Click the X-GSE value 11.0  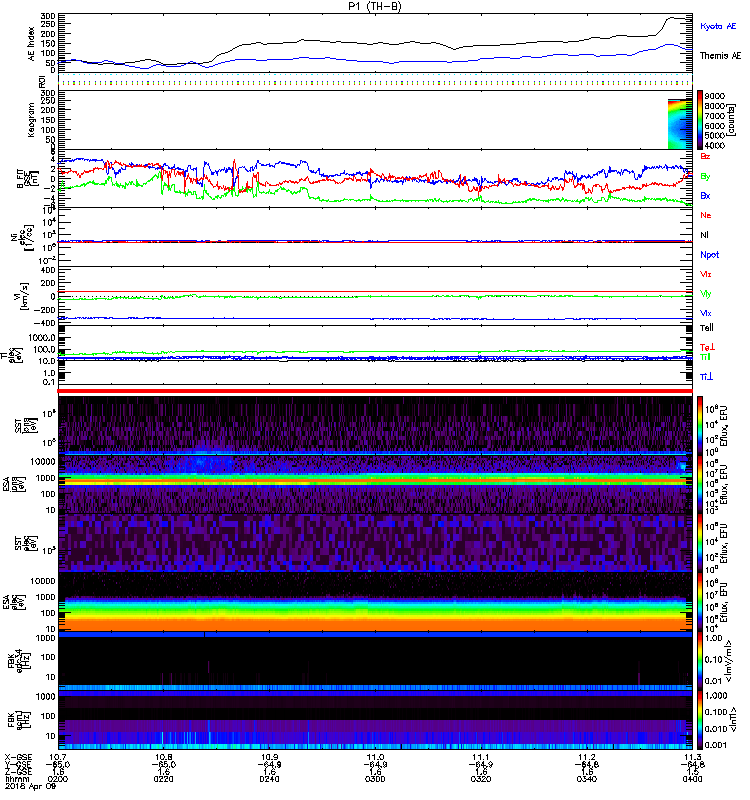point(375,757)
